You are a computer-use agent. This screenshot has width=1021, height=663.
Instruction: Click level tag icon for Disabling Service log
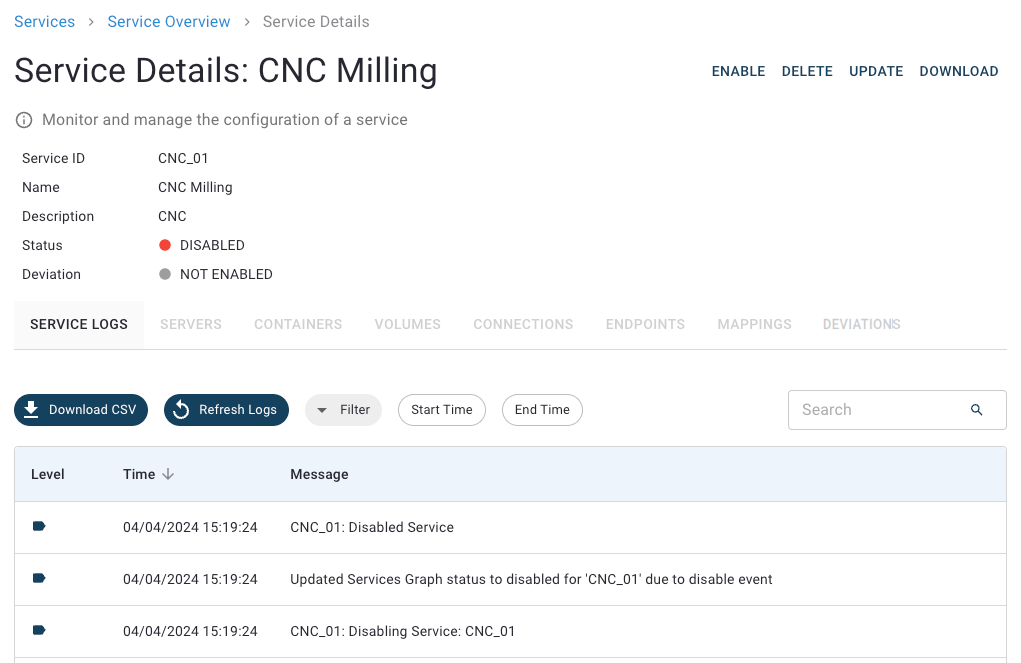39,630
